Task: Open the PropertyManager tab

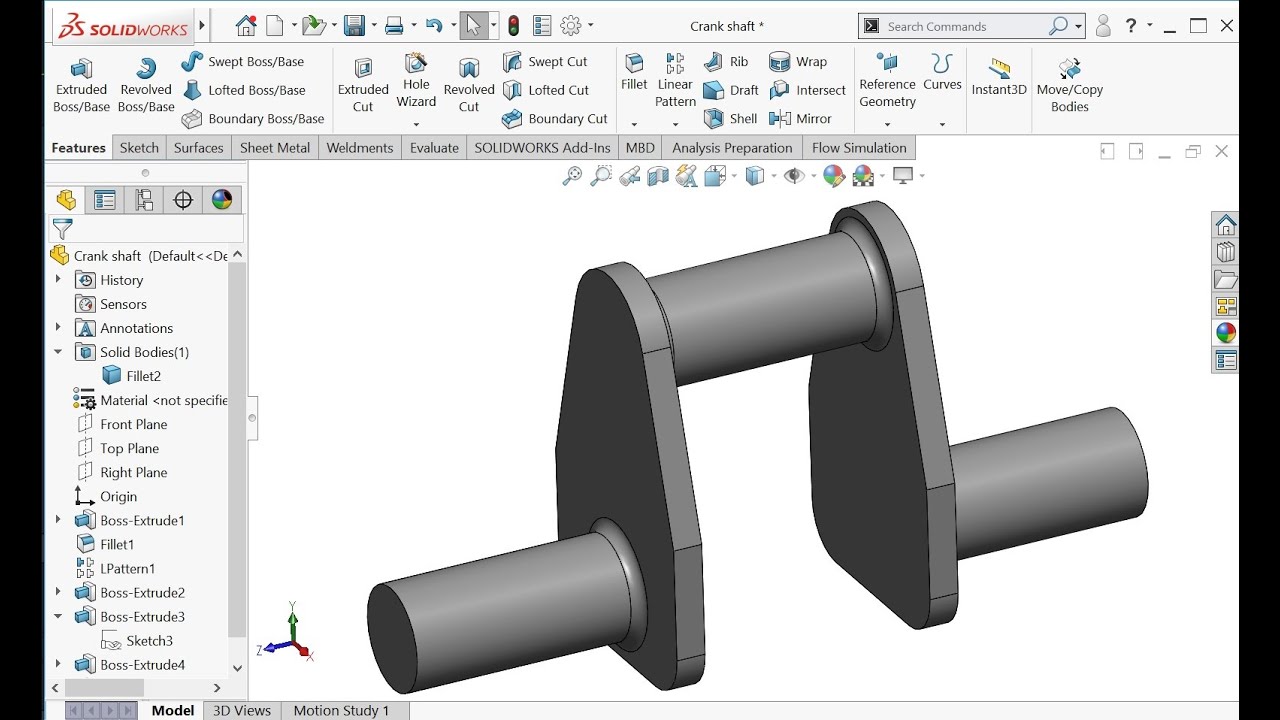Action: point(105,200)
